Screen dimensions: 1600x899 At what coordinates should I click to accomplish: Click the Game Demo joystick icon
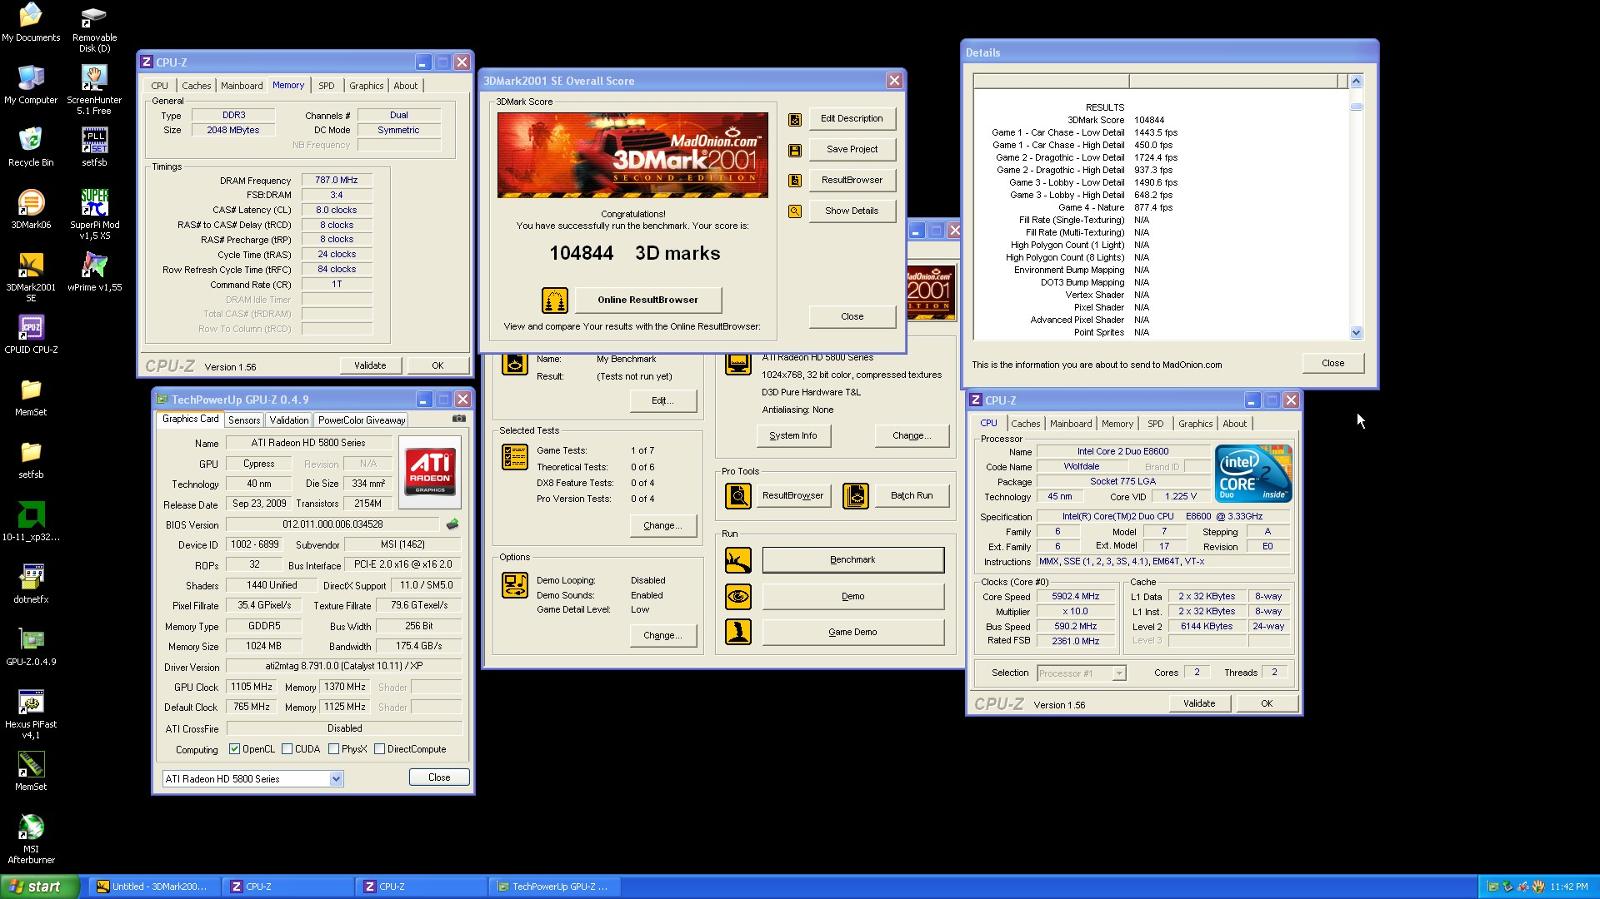(738, 632)
